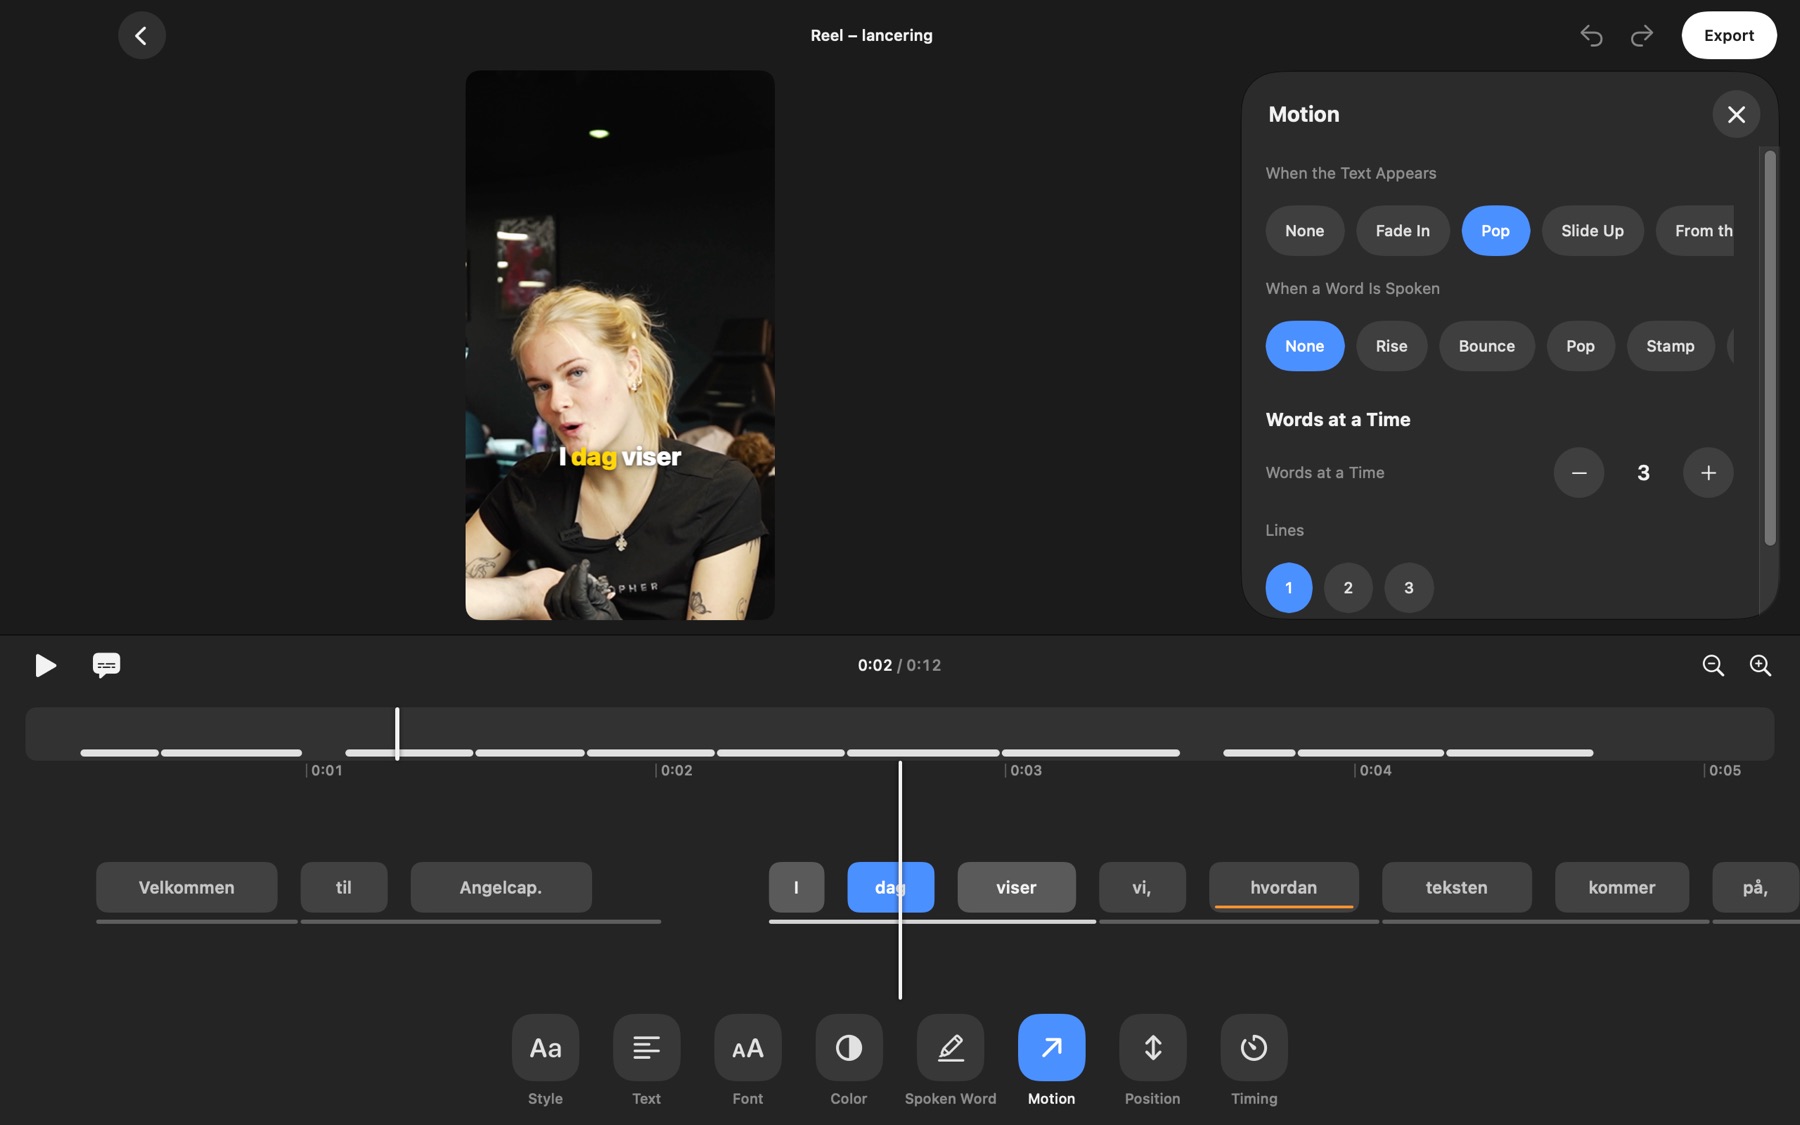Select the word chip 'teksten'

1456,887
